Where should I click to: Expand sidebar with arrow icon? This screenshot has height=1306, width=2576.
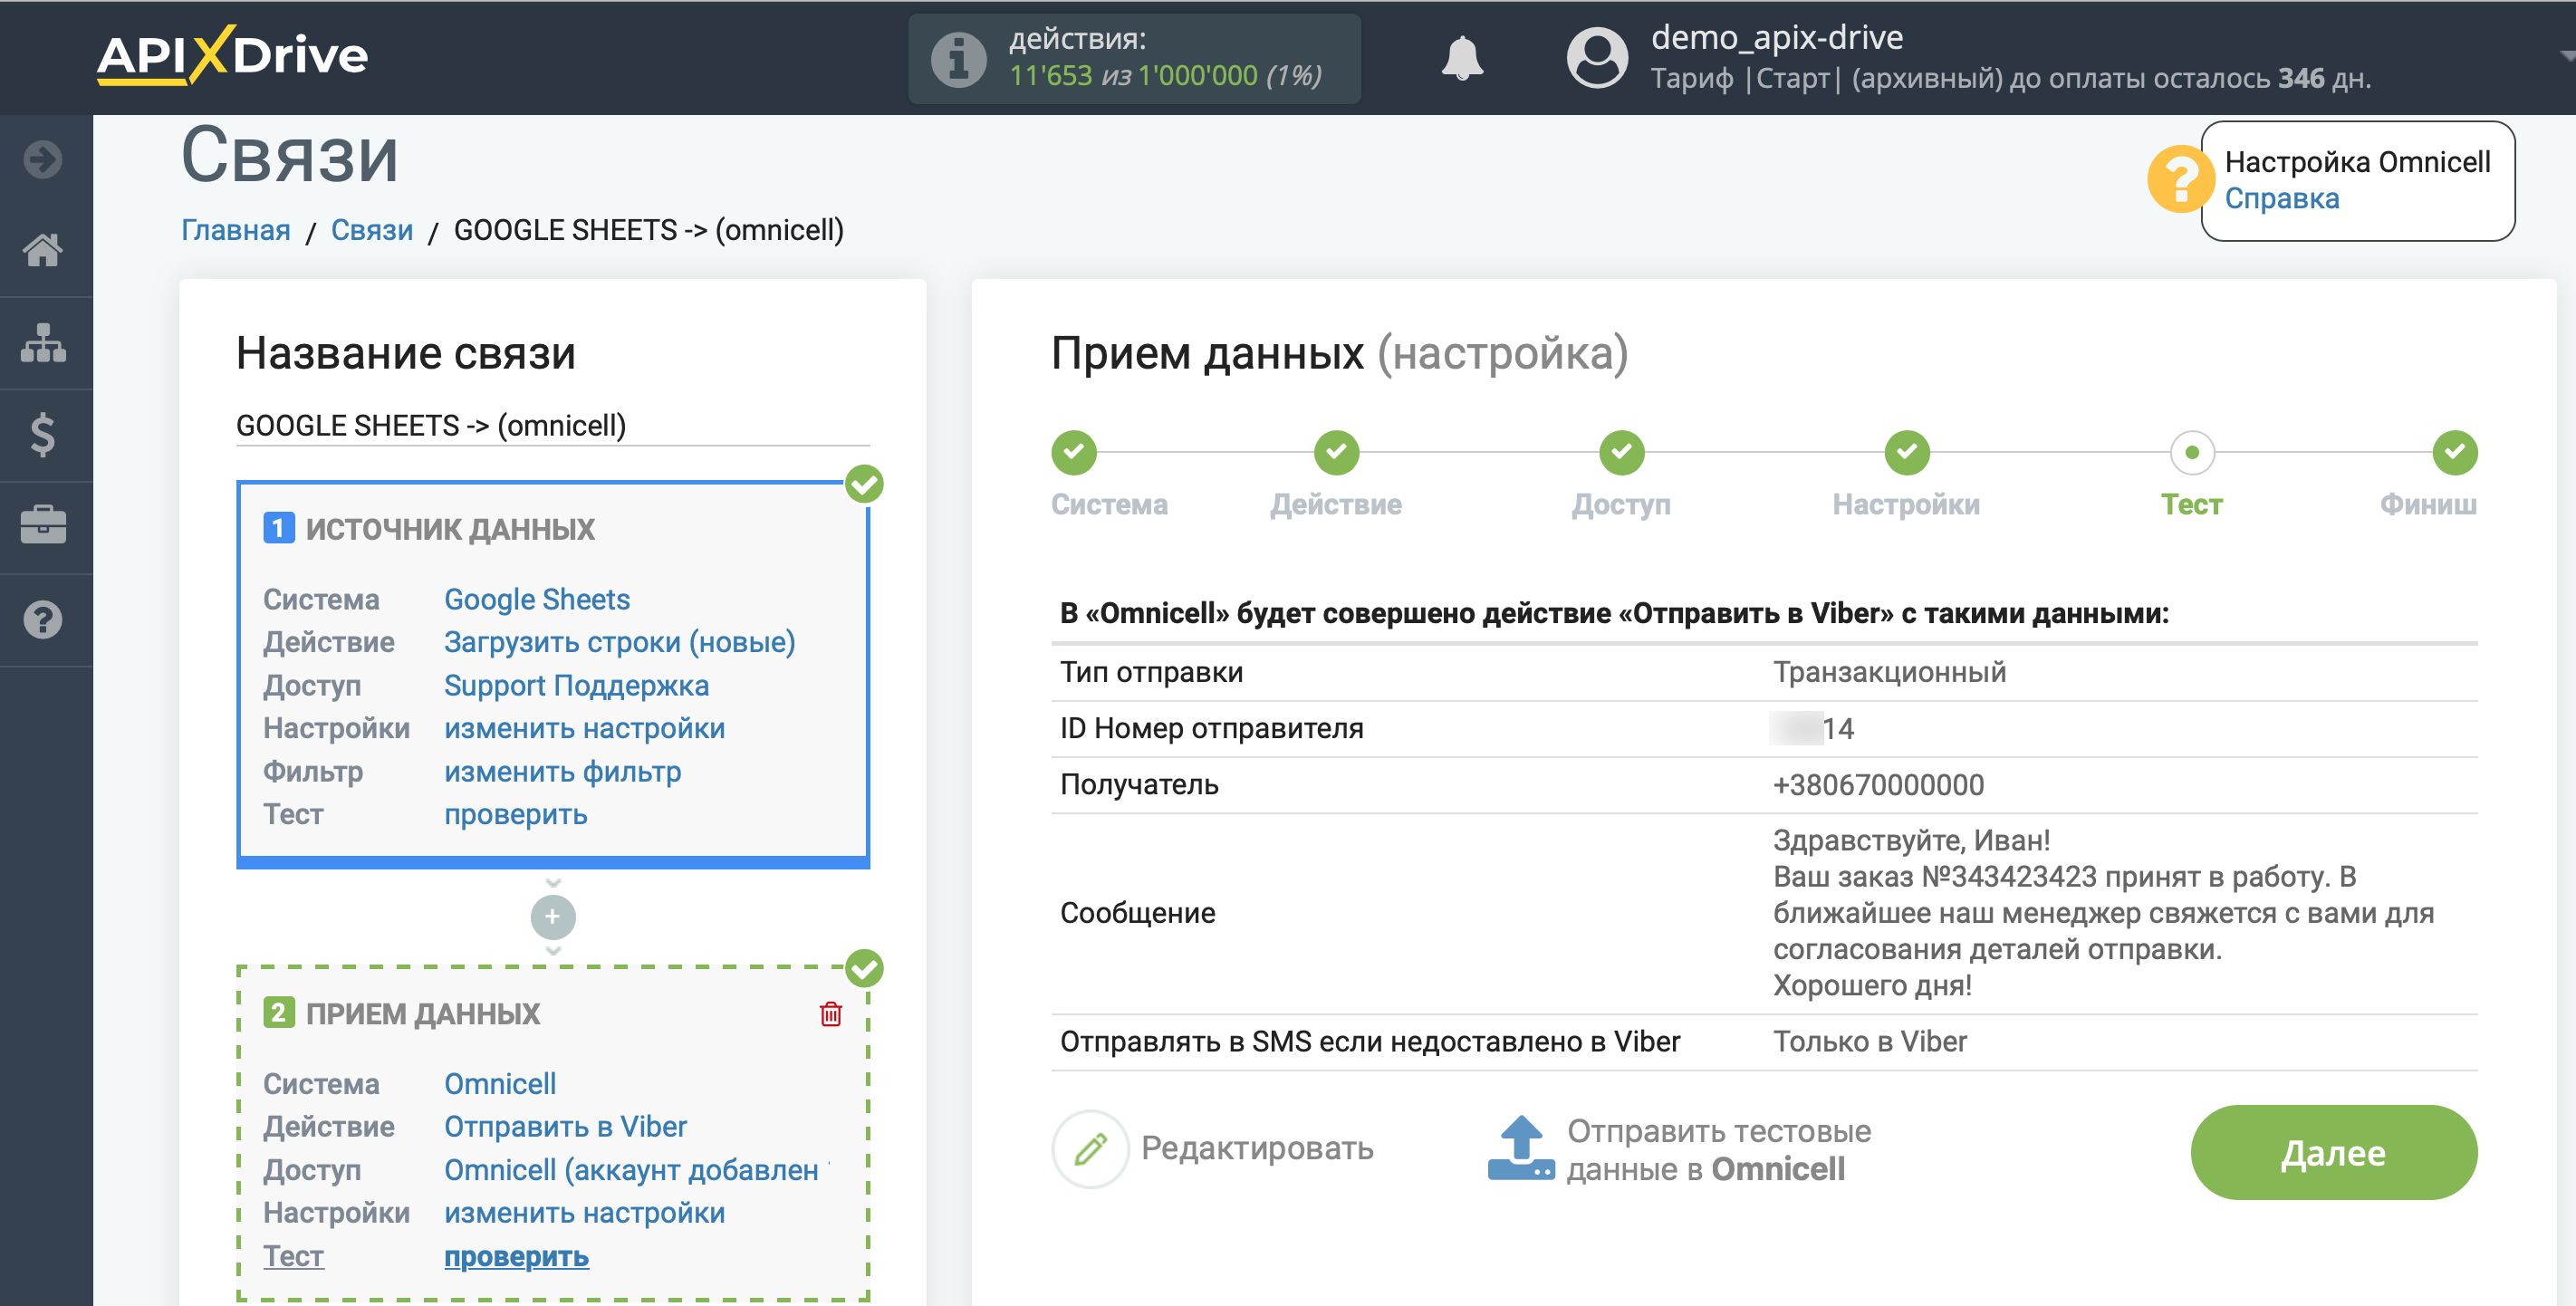[43, 159]
